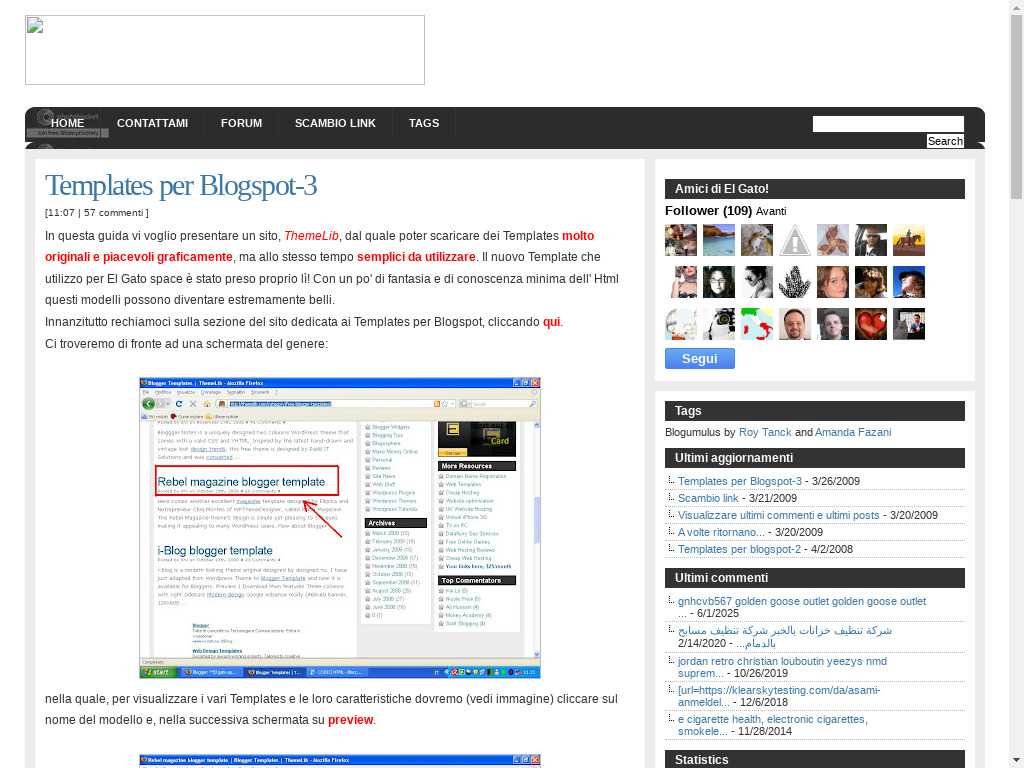This screenshot has width=1024, height=768.
Task: Click Avanti next to Follower count
Action: point(771,211)
